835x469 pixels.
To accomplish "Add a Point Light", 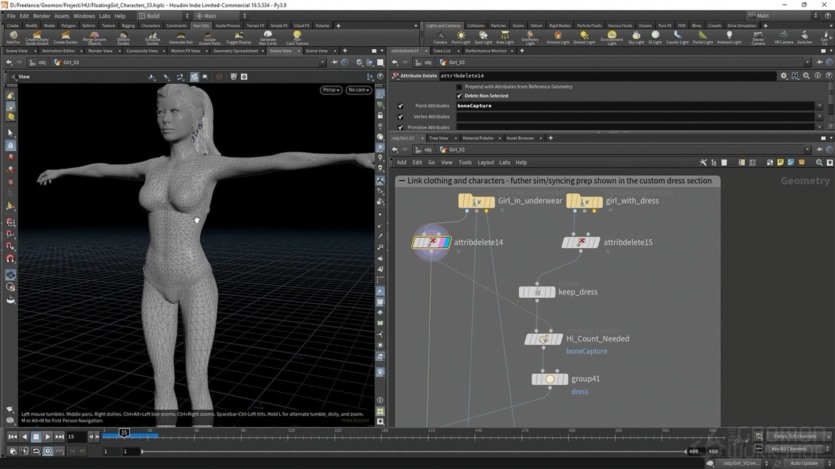I will (461, 37).
